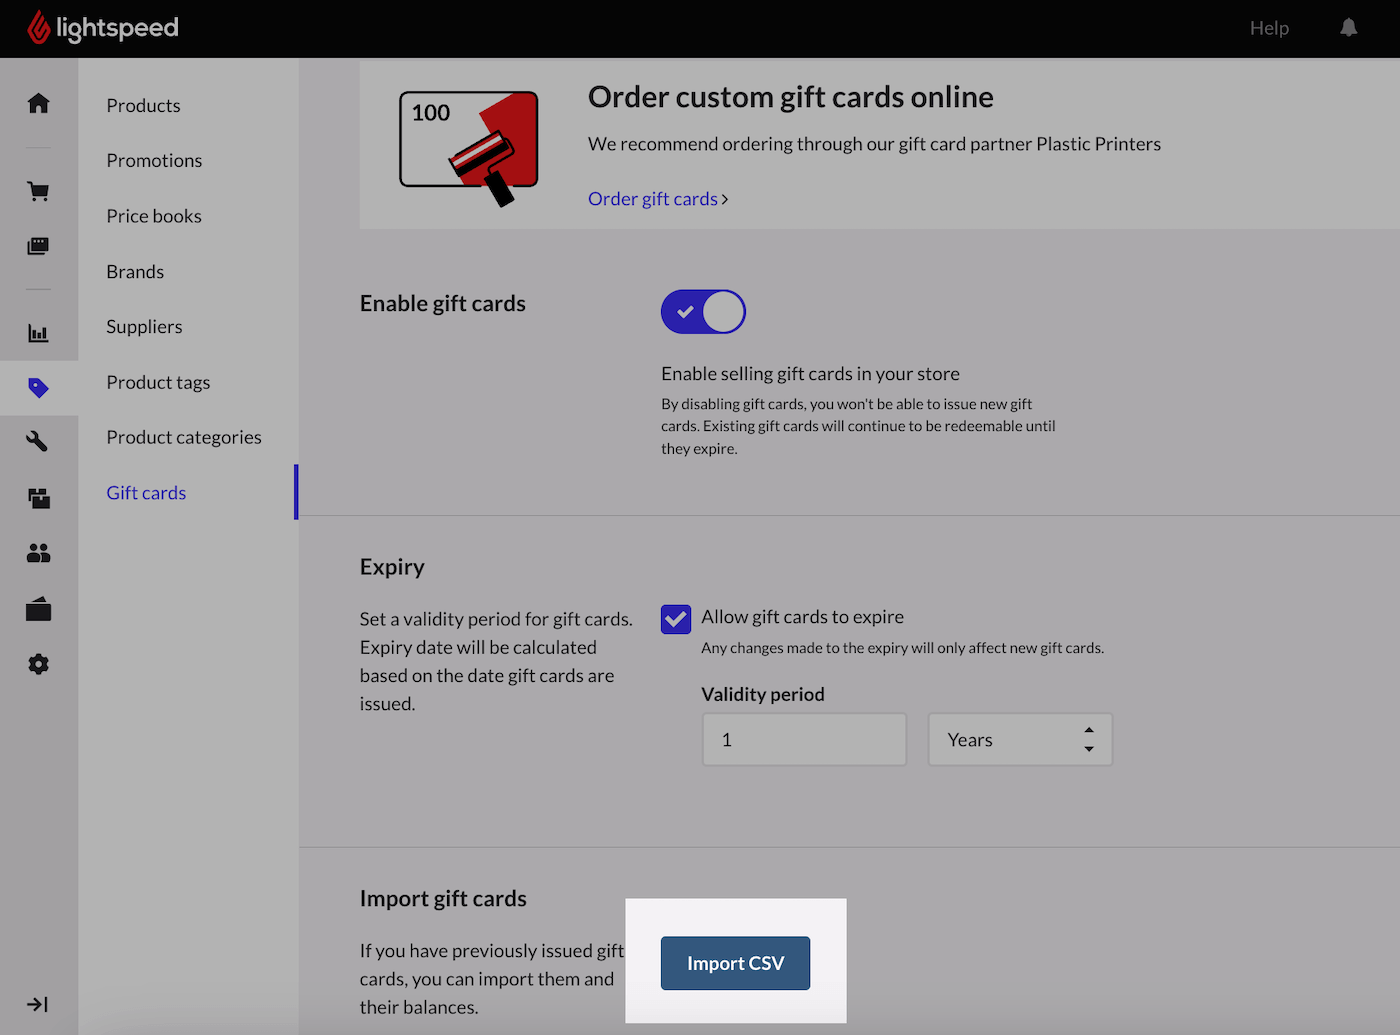Open the Reporting bar chart icon
1400x1035 pixels.
(x=38, y=333)
